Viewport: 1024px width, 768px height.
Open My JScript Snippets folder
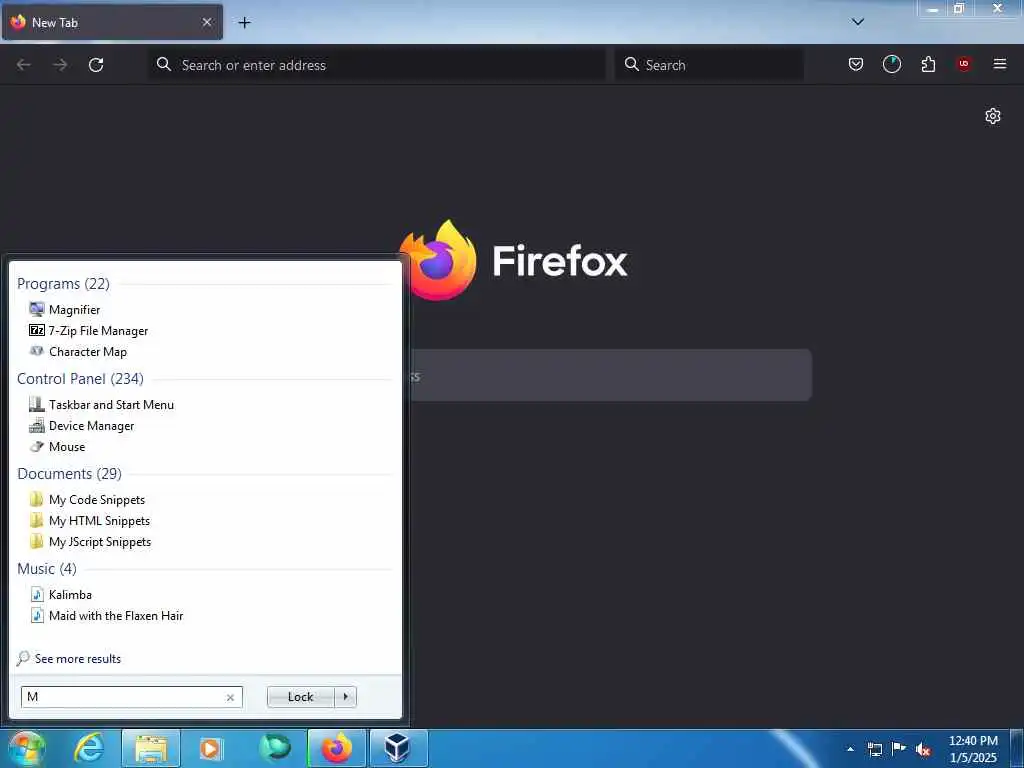coord(91,541)
